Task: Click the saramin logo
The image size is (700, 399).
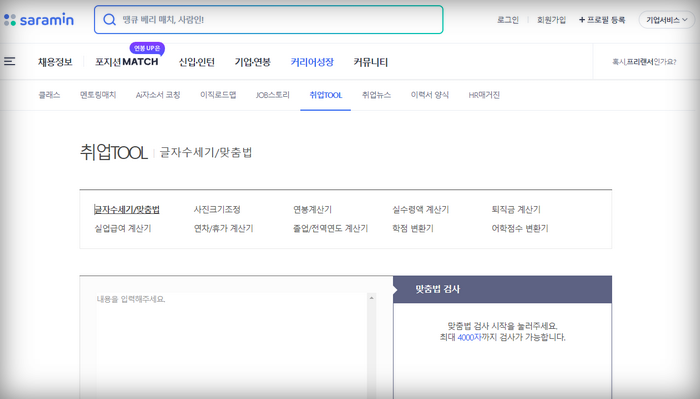Action: point(39,20)
